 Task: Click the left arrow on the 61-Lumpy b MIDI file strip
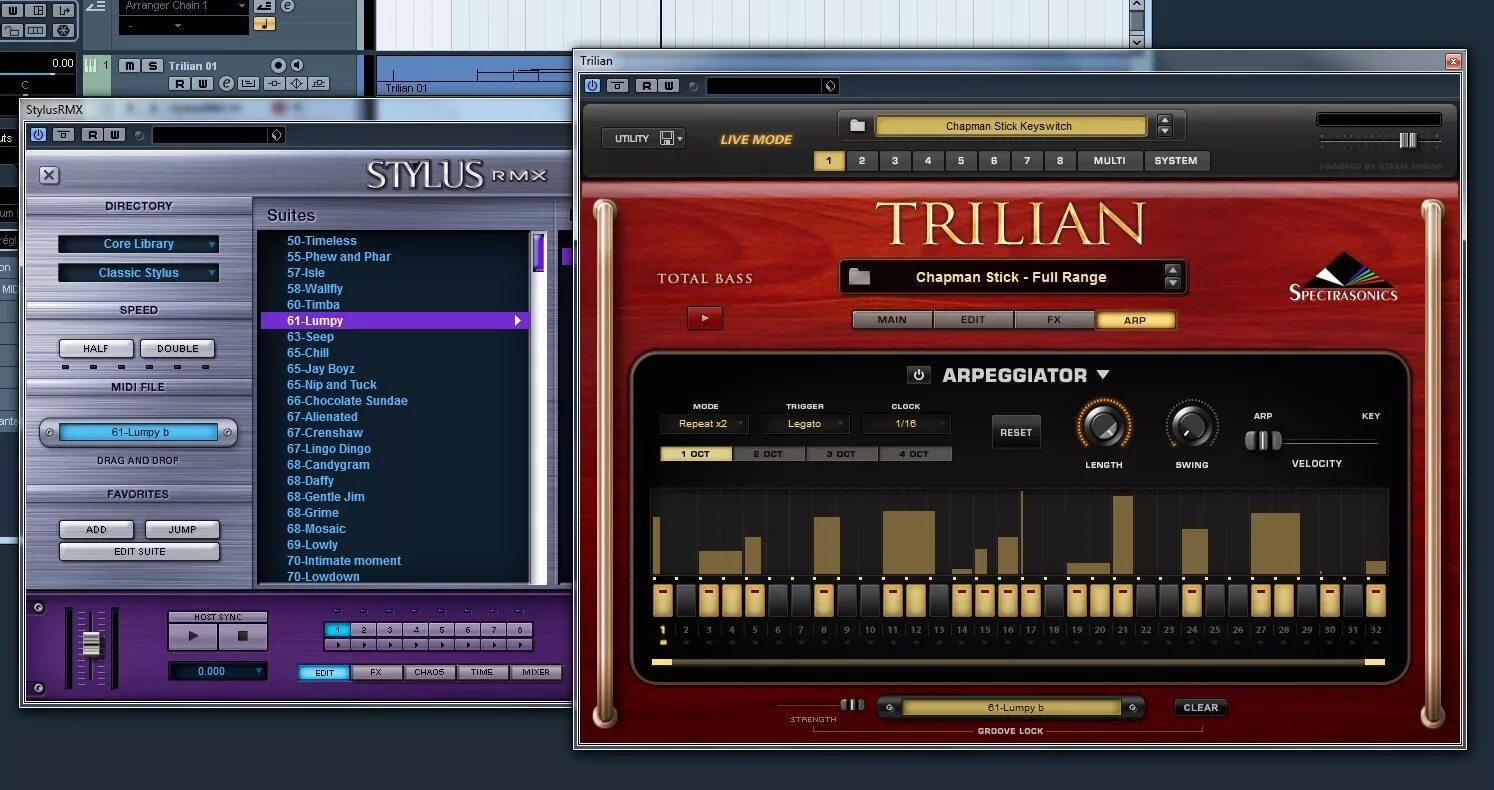click(x=49, y=433)
